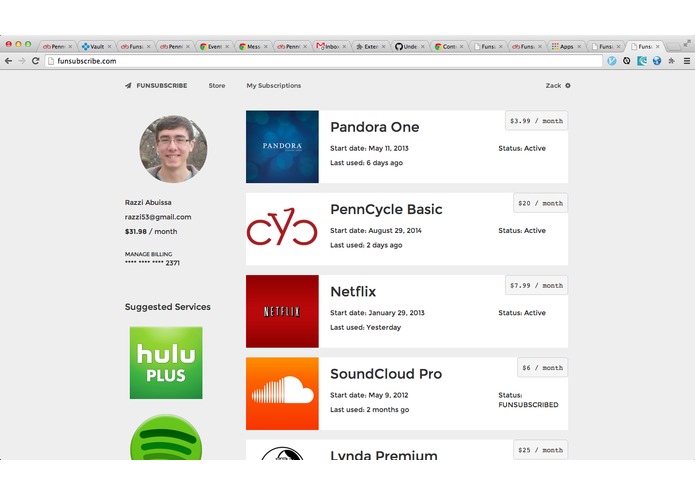Open the Chrome hamburger menu
The image size is (695, 494).
[x=687, y=61]
